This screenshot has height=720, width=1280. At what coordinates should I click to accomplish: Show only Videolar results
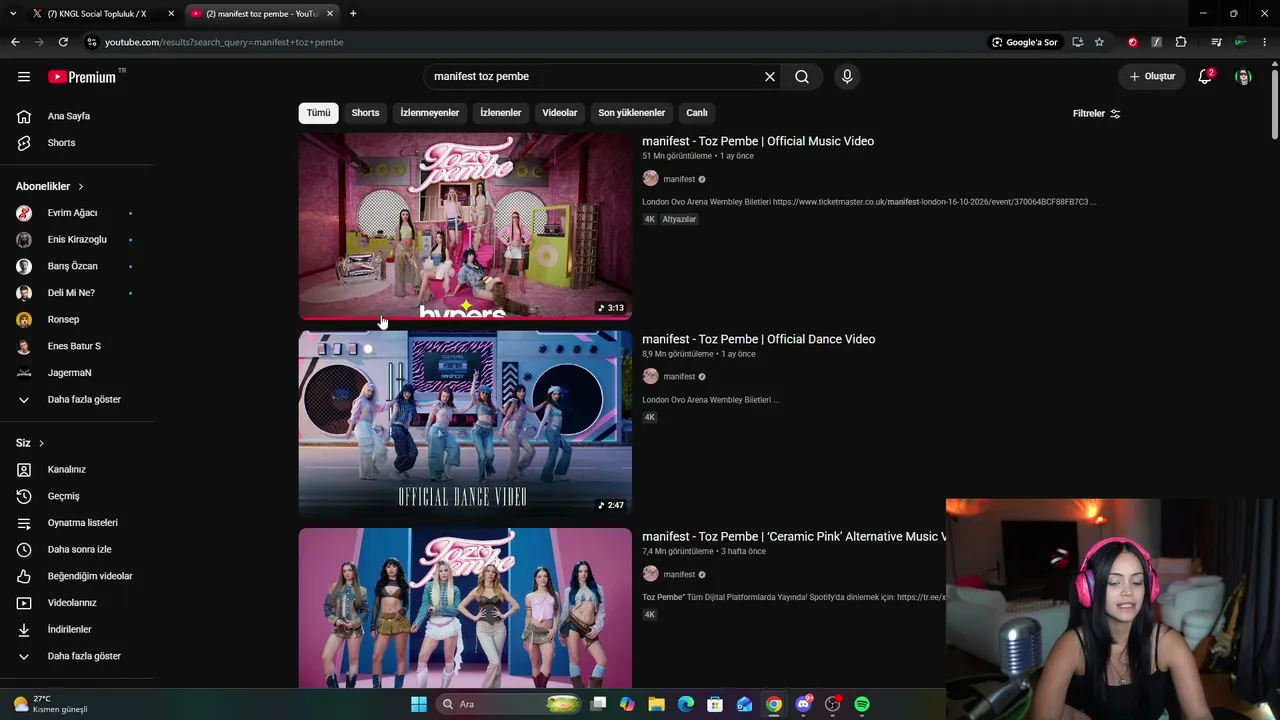pyautogui.click(x=560, y=113)
